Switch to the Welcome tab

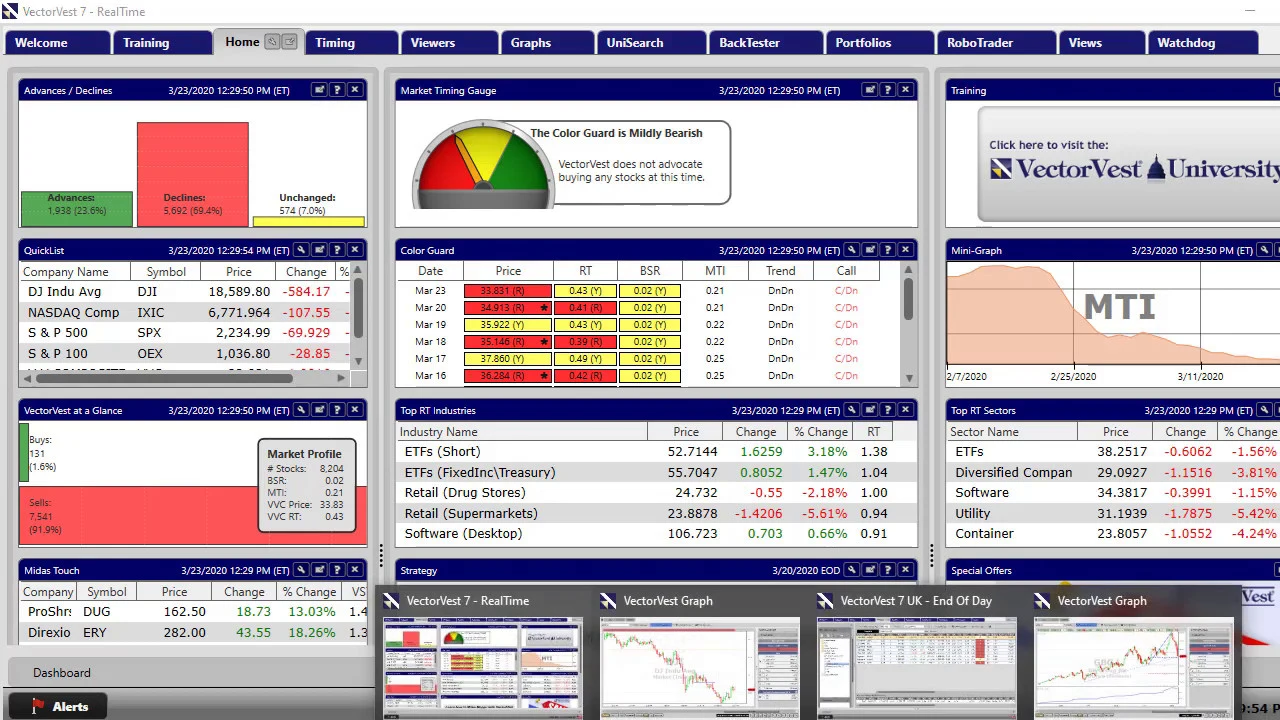(x=58, y=43)
